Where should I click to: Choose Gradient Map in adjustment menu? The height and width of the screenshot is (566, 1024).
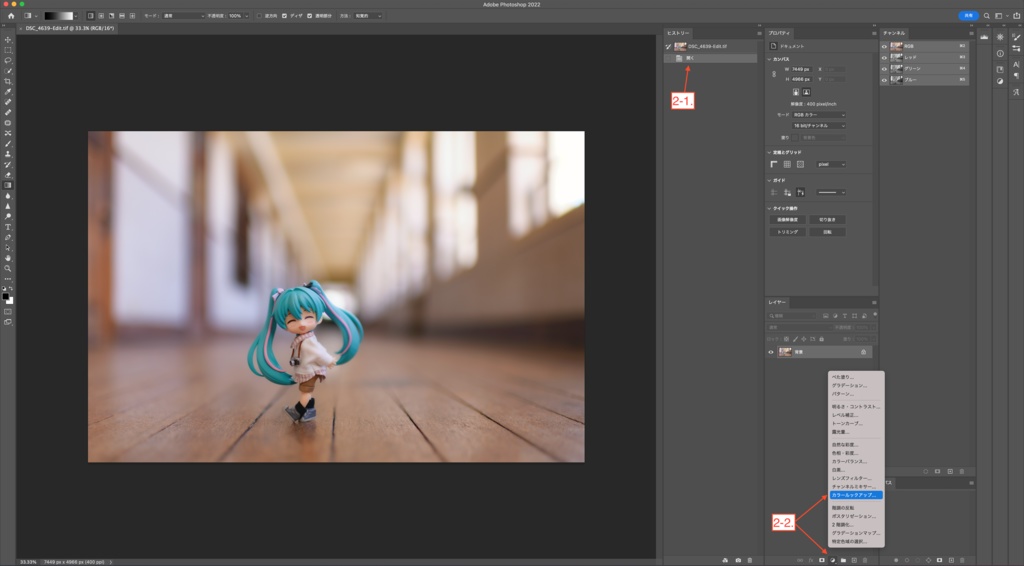click(x=856, y=533)
